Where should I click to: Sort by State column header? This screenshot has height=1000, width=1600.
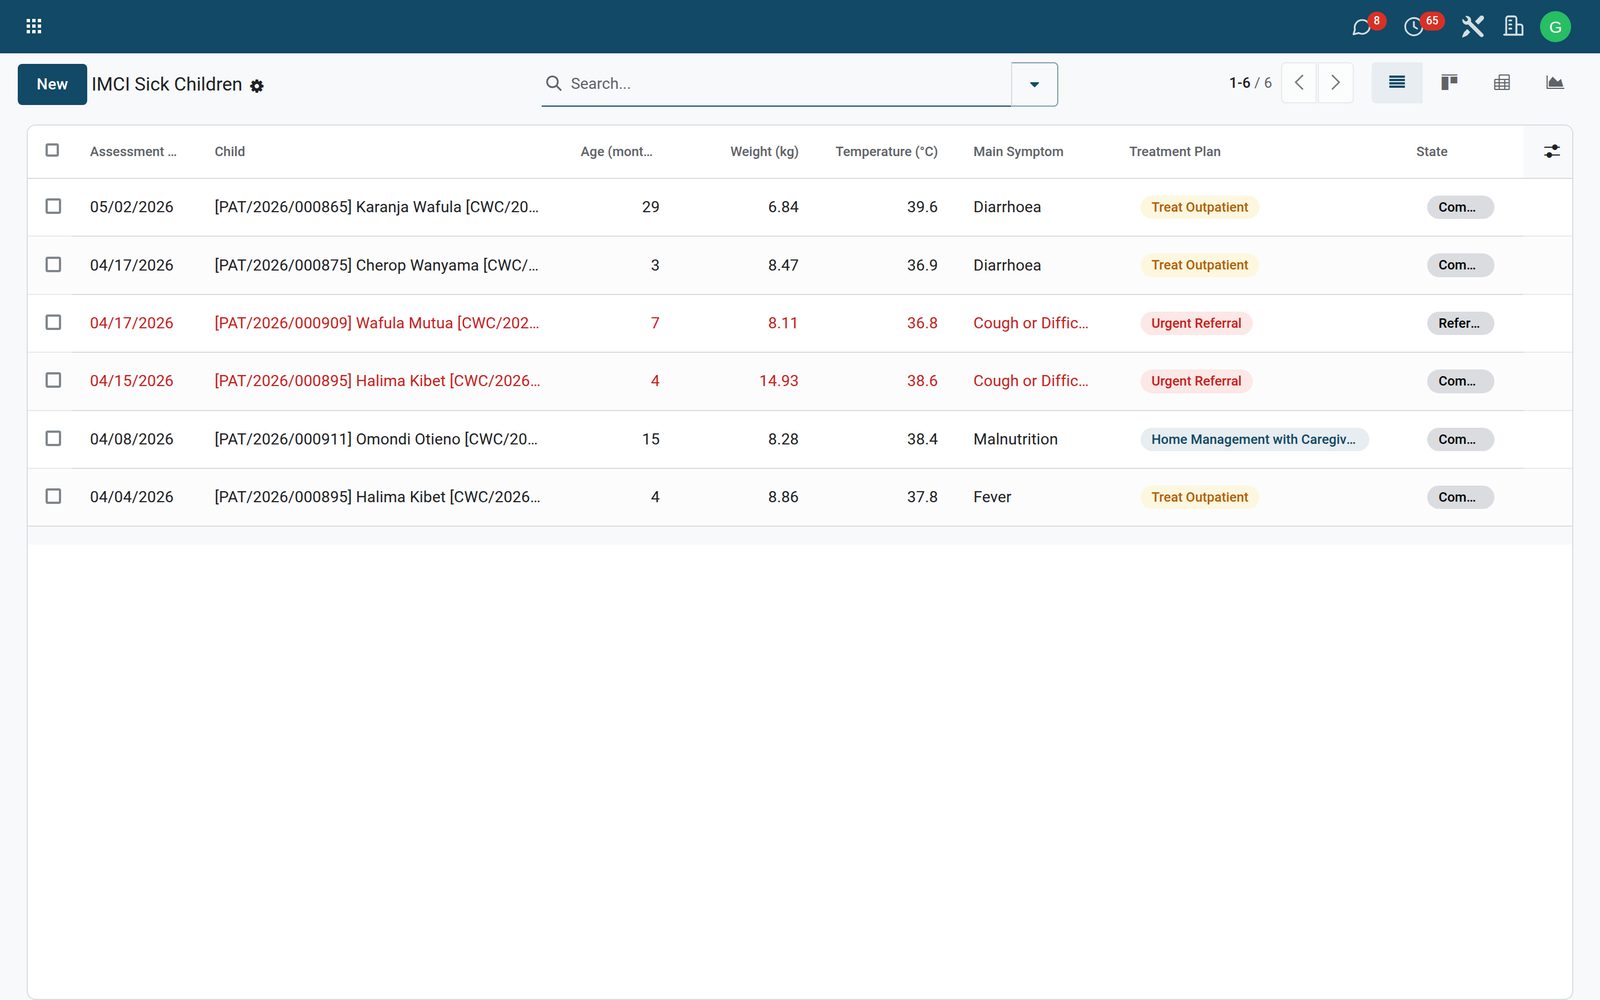(1432, 152)
